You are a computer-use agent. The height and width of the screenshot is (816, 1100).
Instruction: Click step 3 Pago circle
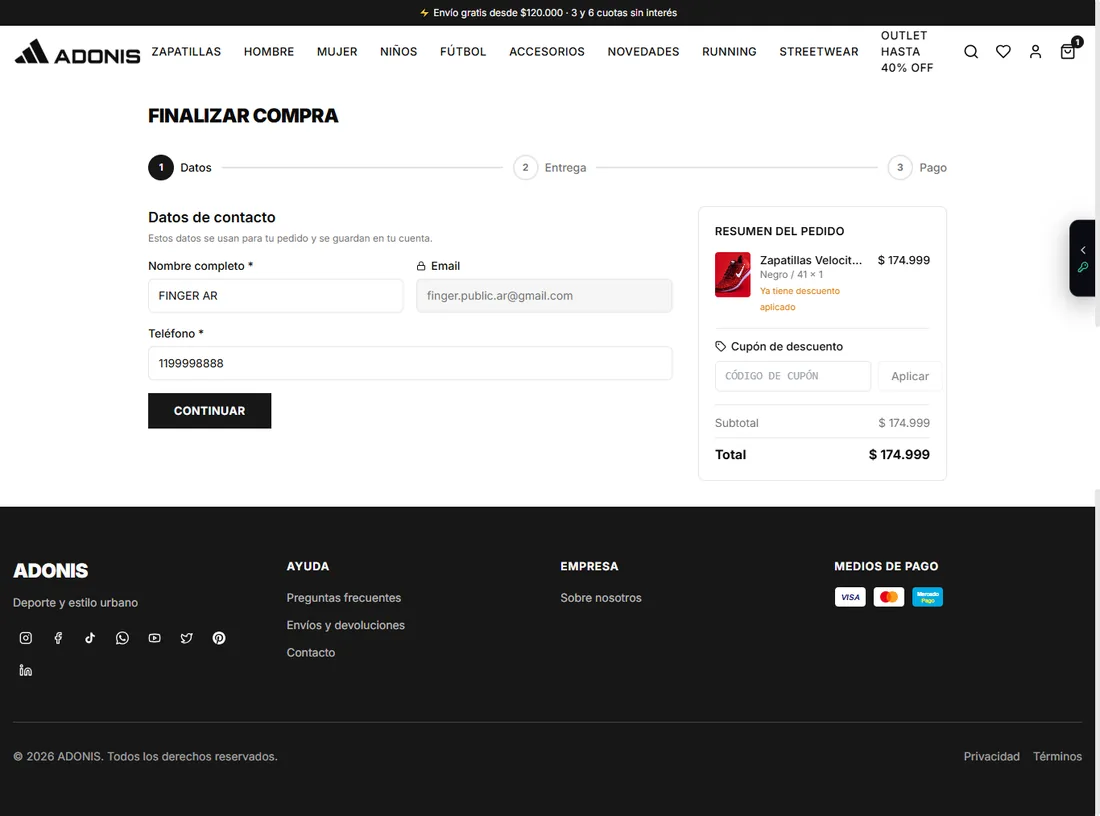[899, 168]
